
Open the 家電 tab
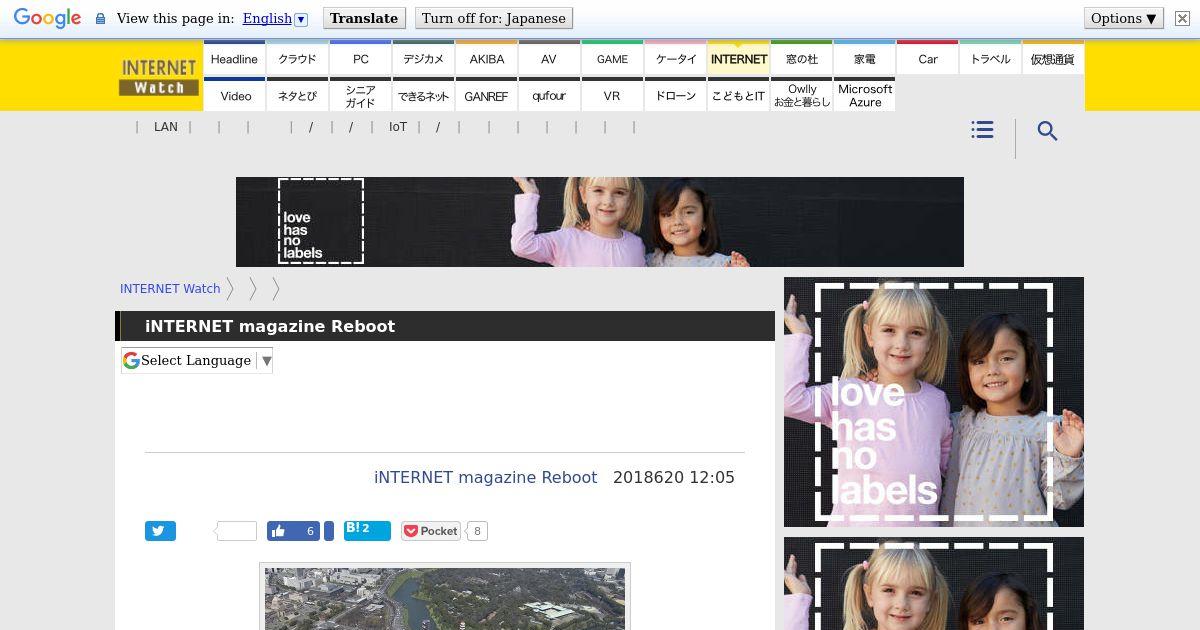(x=864, y=59)
